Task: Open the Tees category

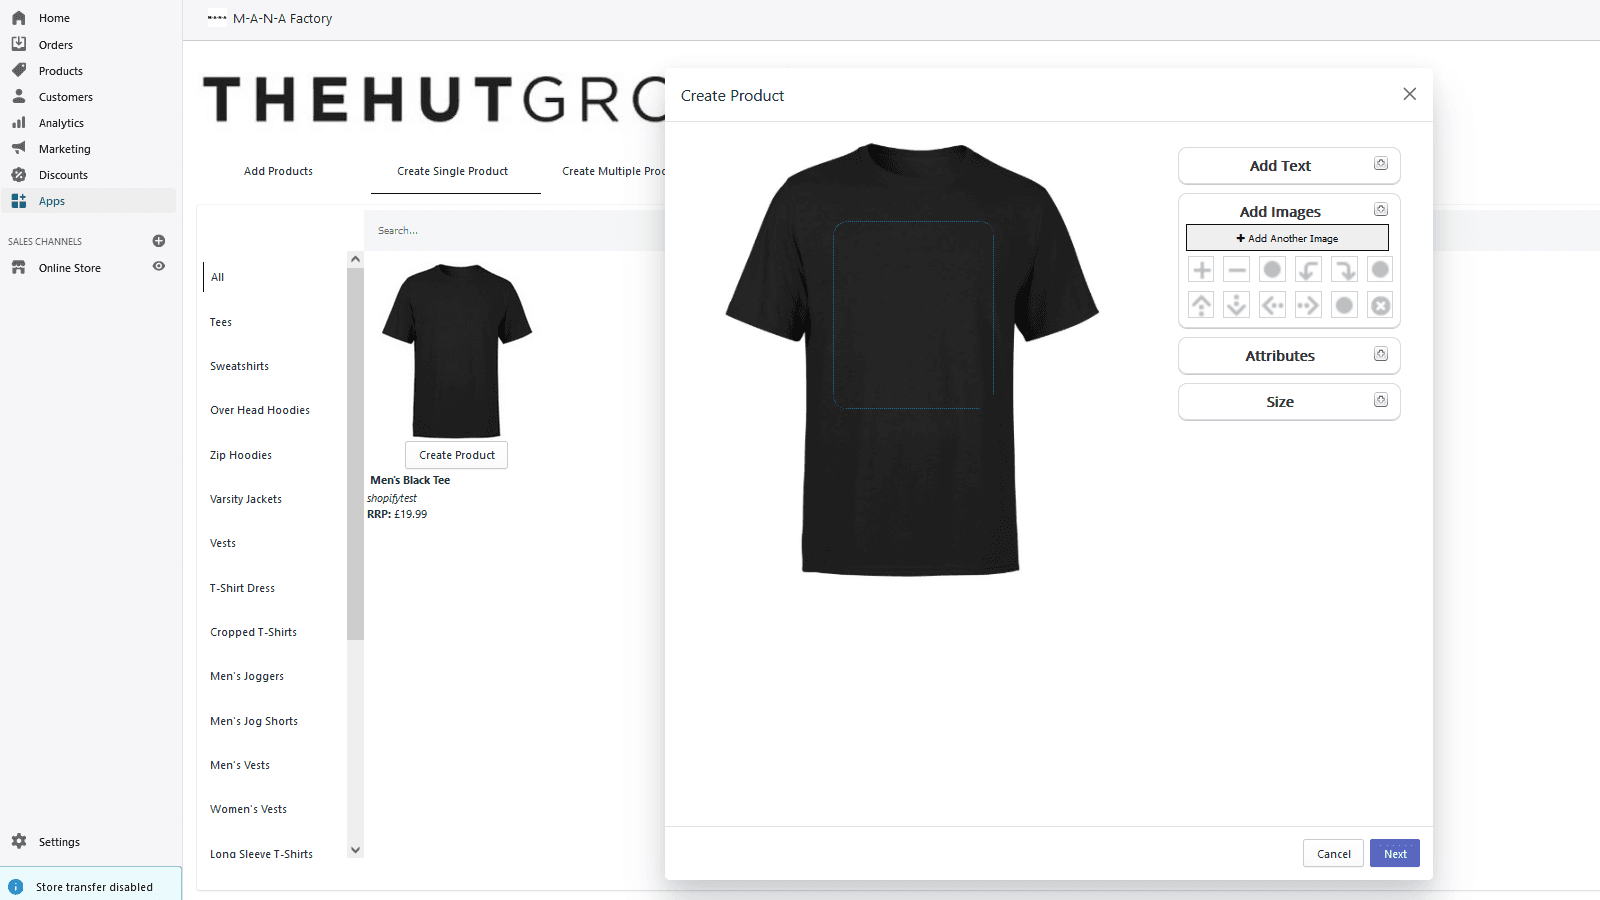Action: (220, 321)
